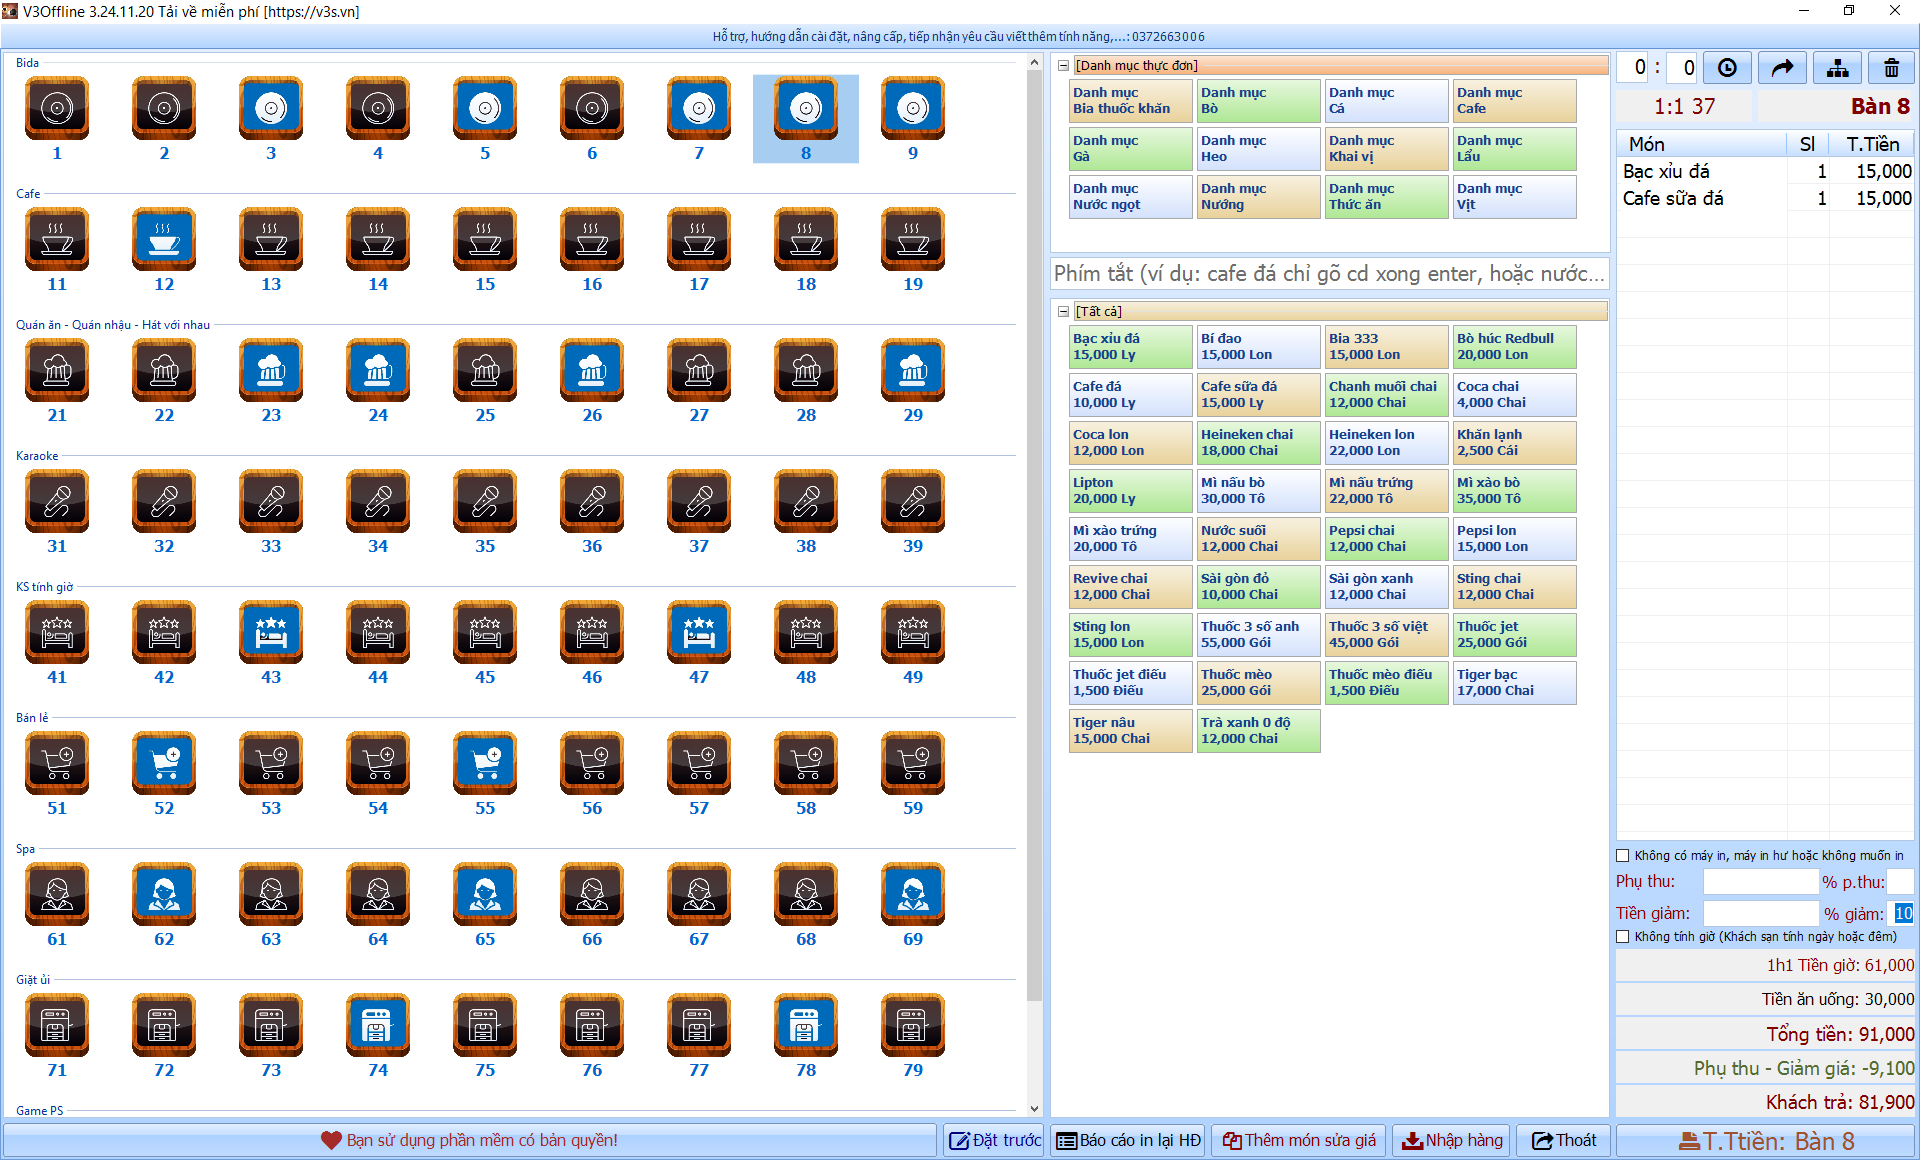Check 'Không tính giờ' hotel option
The image size is (1920, 1160).
[x=1623, y=937]
